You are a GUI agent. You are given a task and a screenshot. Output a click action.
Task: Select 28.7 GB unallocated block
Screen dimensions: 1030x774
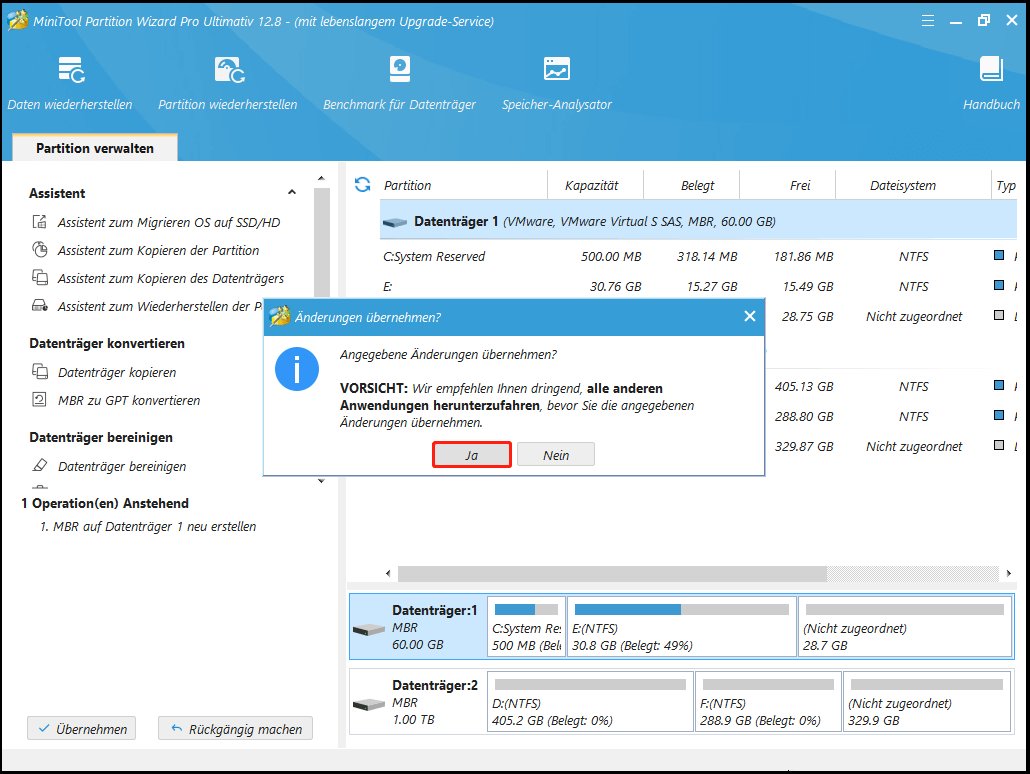coord(904,627)
